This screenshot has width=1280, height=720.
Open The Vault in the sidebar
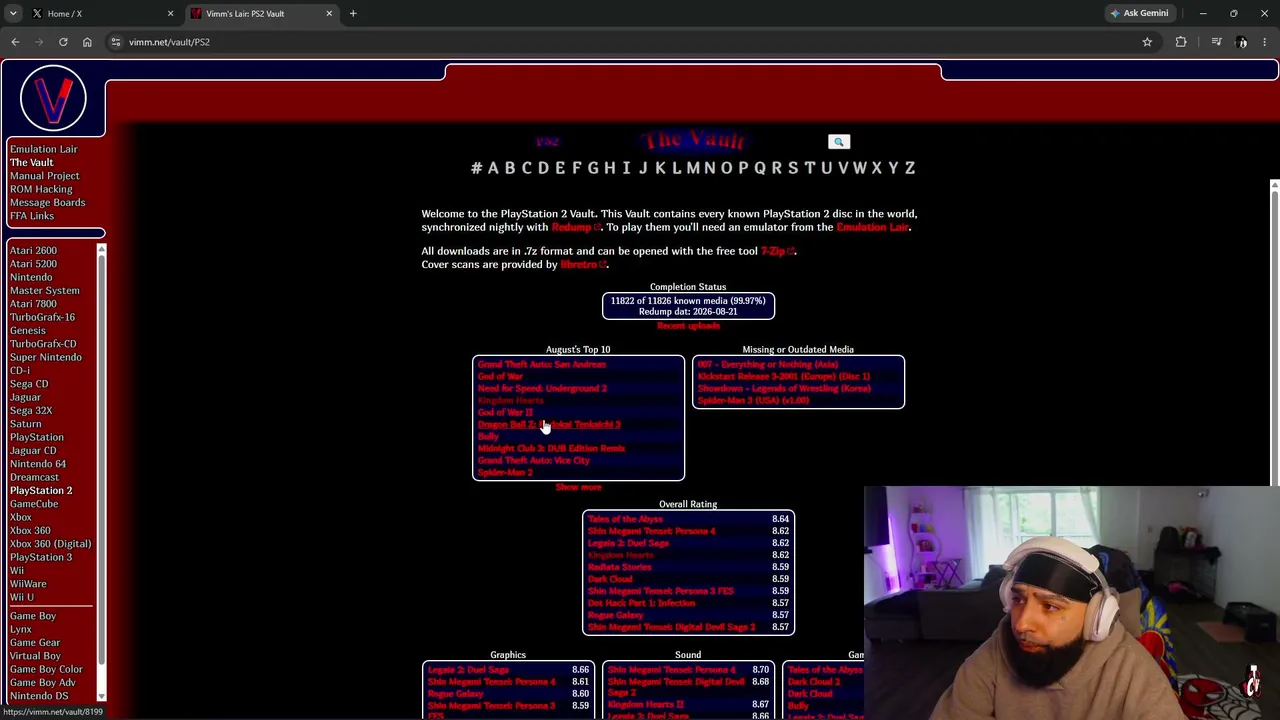coord(32,162)
